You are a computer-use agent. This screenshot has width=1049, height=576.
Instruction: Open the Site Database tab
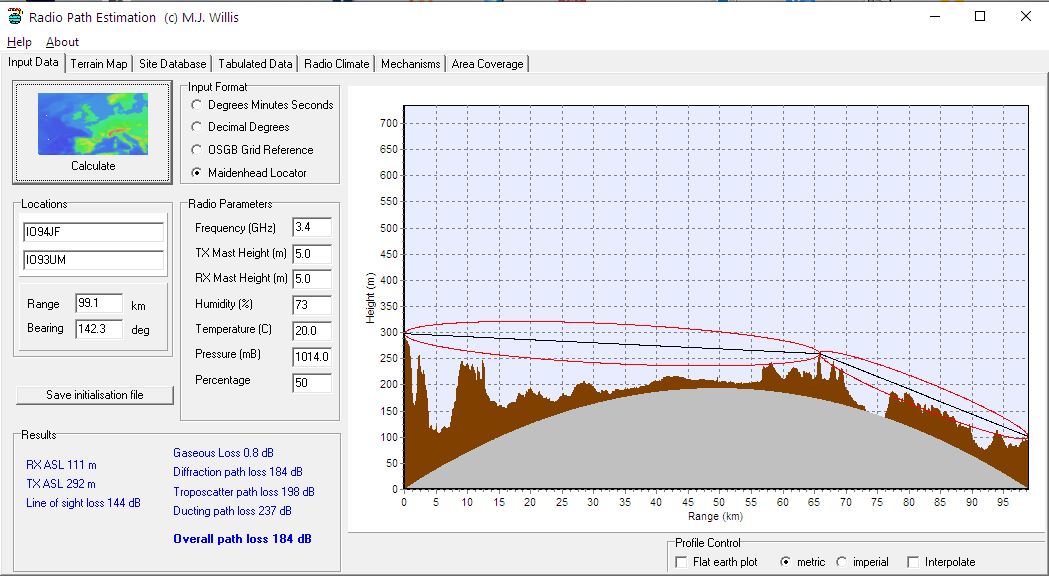172,64
